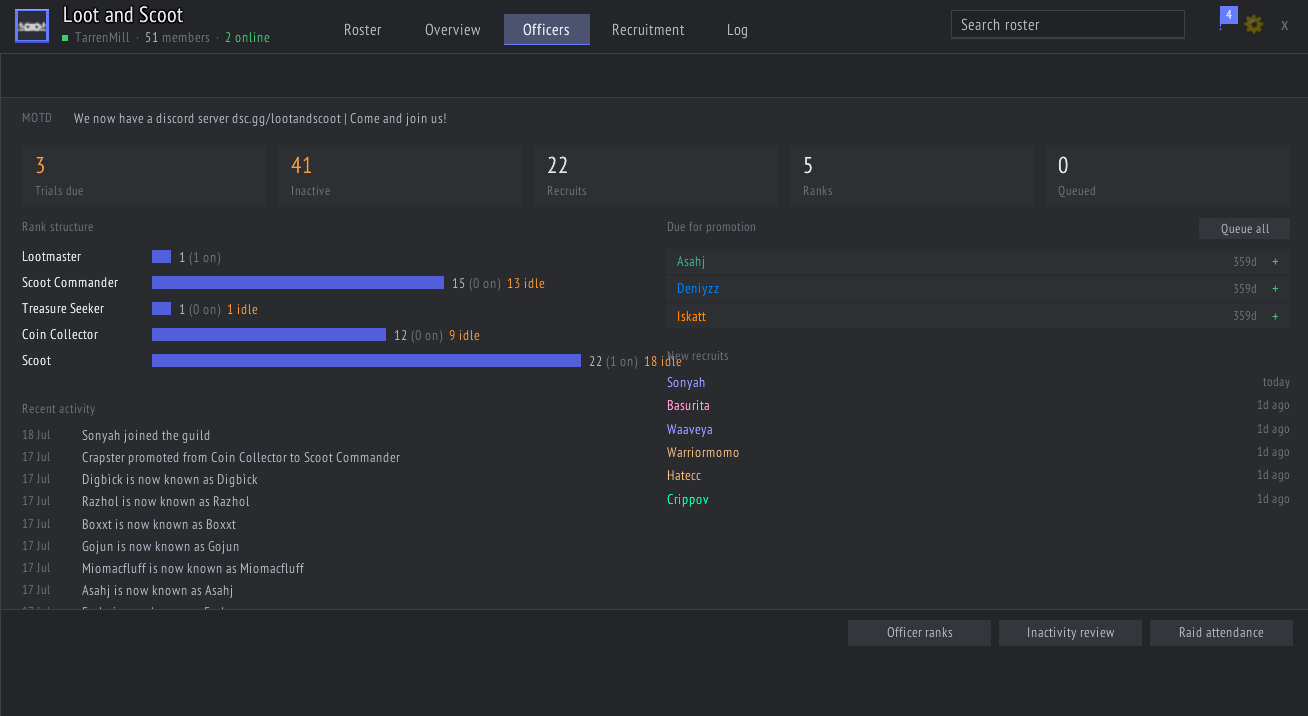Go to the Overview tab
The image size is (1308, 716).
click(x=453, y=30)
